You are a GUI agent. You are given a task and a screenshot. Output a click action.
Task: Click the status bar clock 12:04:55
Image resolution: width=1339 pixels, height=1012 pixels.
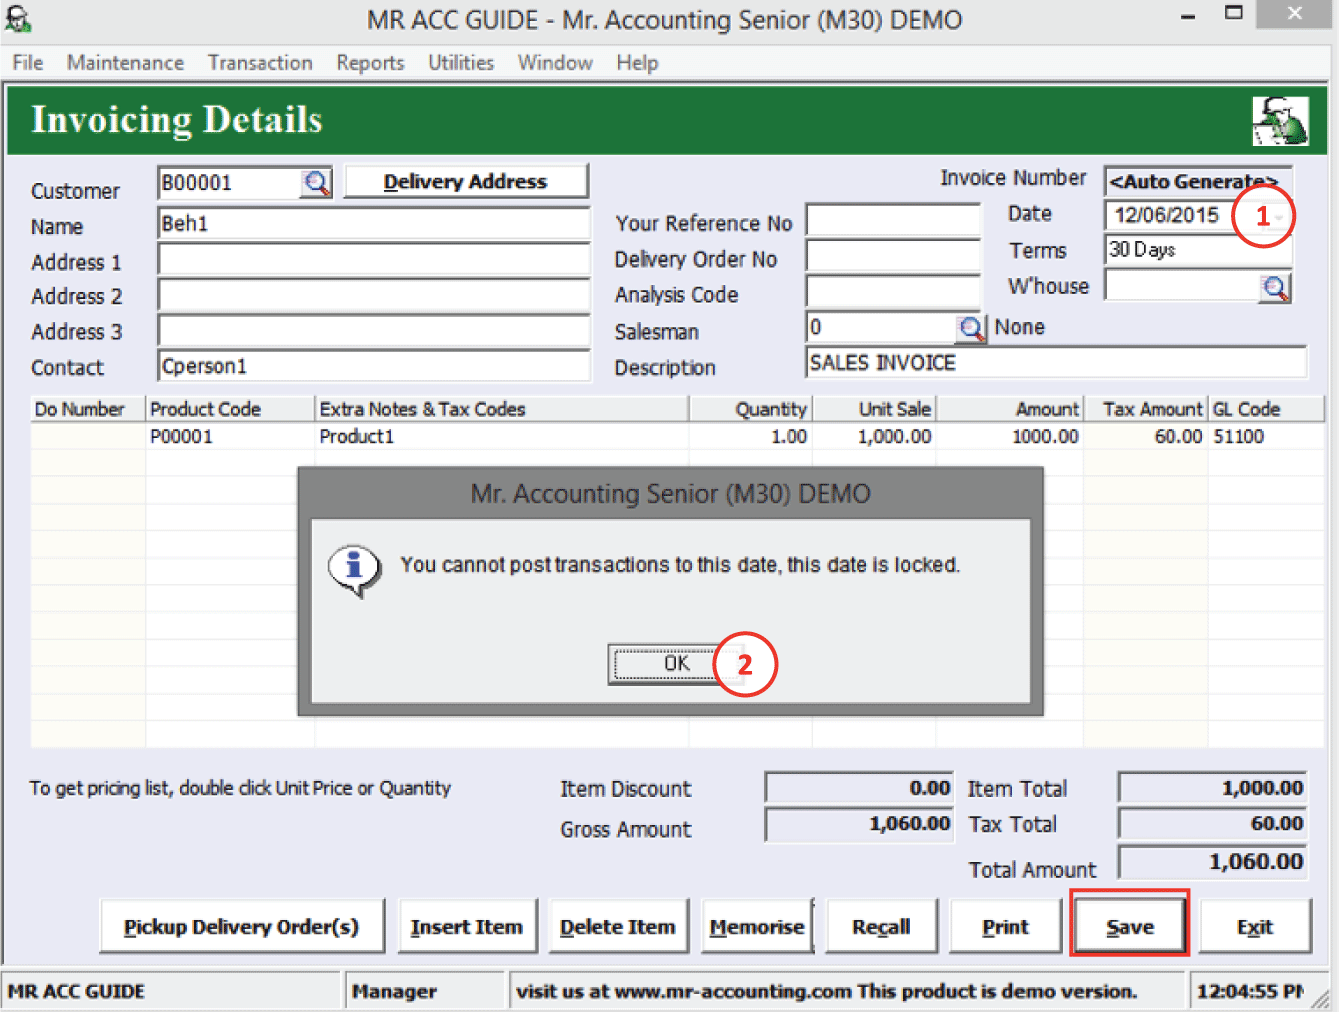(1250, 991)
